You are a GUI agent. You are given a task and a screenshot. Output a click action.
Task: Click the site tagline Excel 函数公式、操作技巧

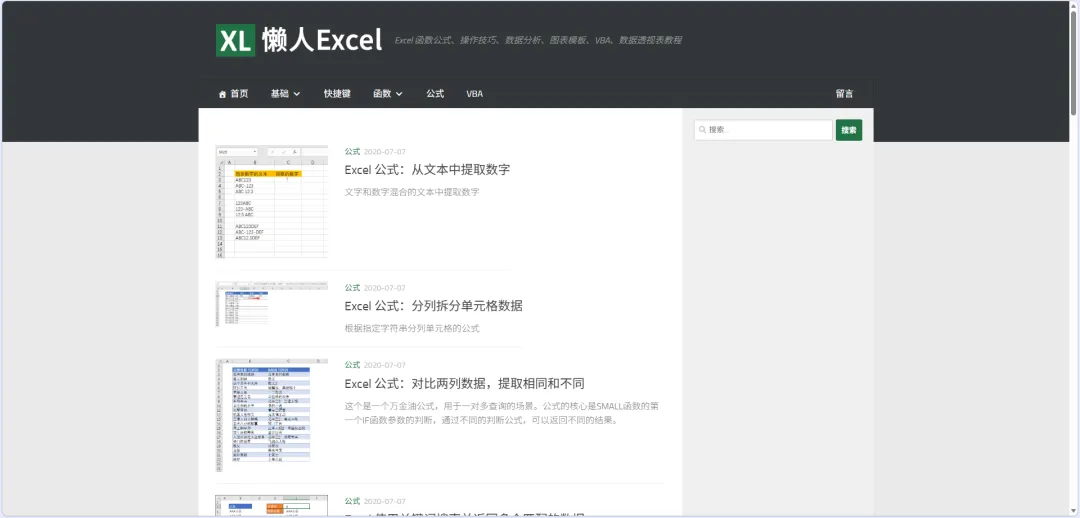(538, 41)
